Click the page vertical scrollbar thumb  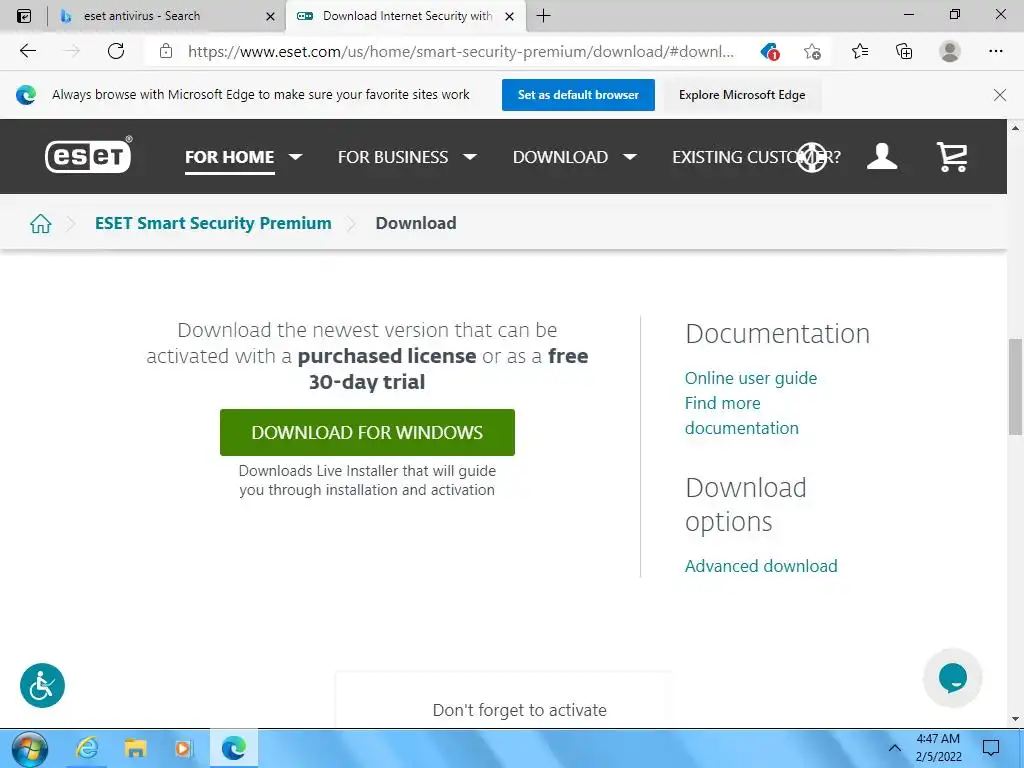coord(1015,387)
